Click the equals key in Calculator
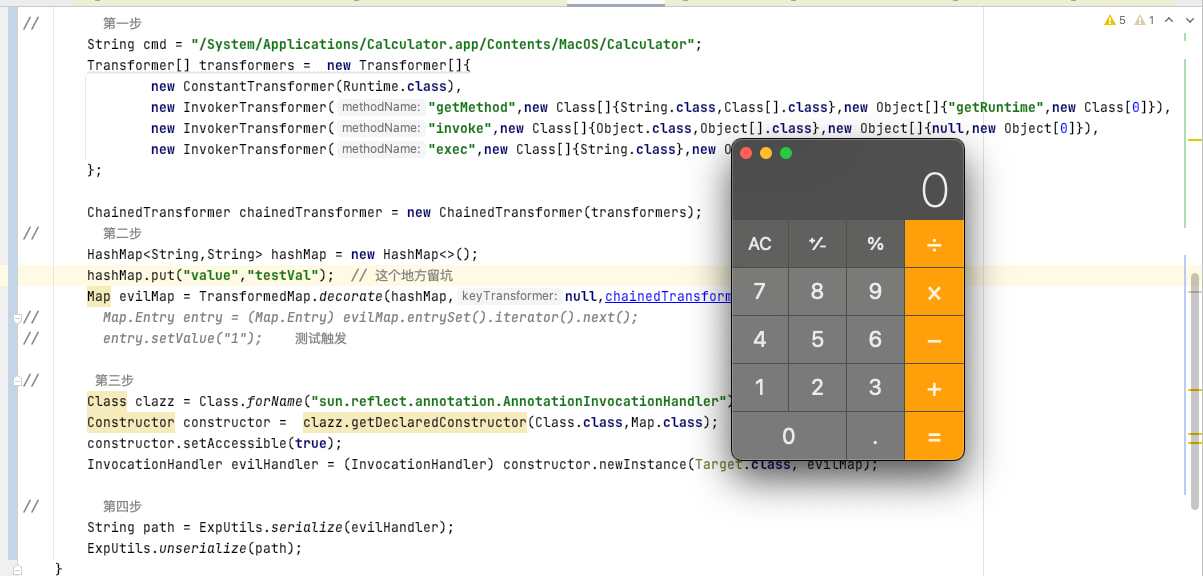The width and height of the screenshot is (1203, 576). (934, 436)
